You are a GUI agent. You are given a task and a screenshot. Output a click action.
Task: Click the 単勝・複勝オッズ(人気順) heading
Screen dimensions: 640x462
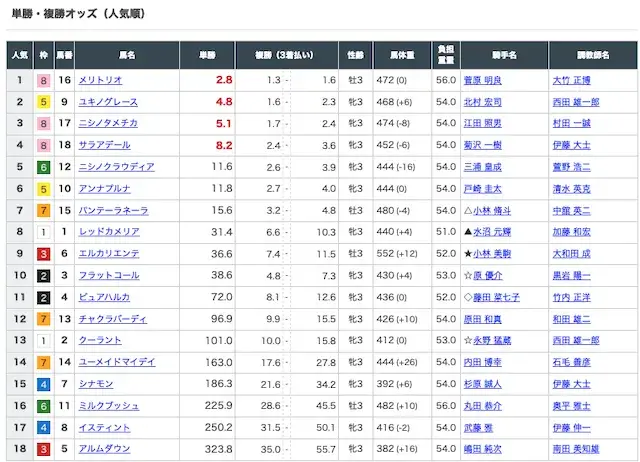[x=78, y=14]
